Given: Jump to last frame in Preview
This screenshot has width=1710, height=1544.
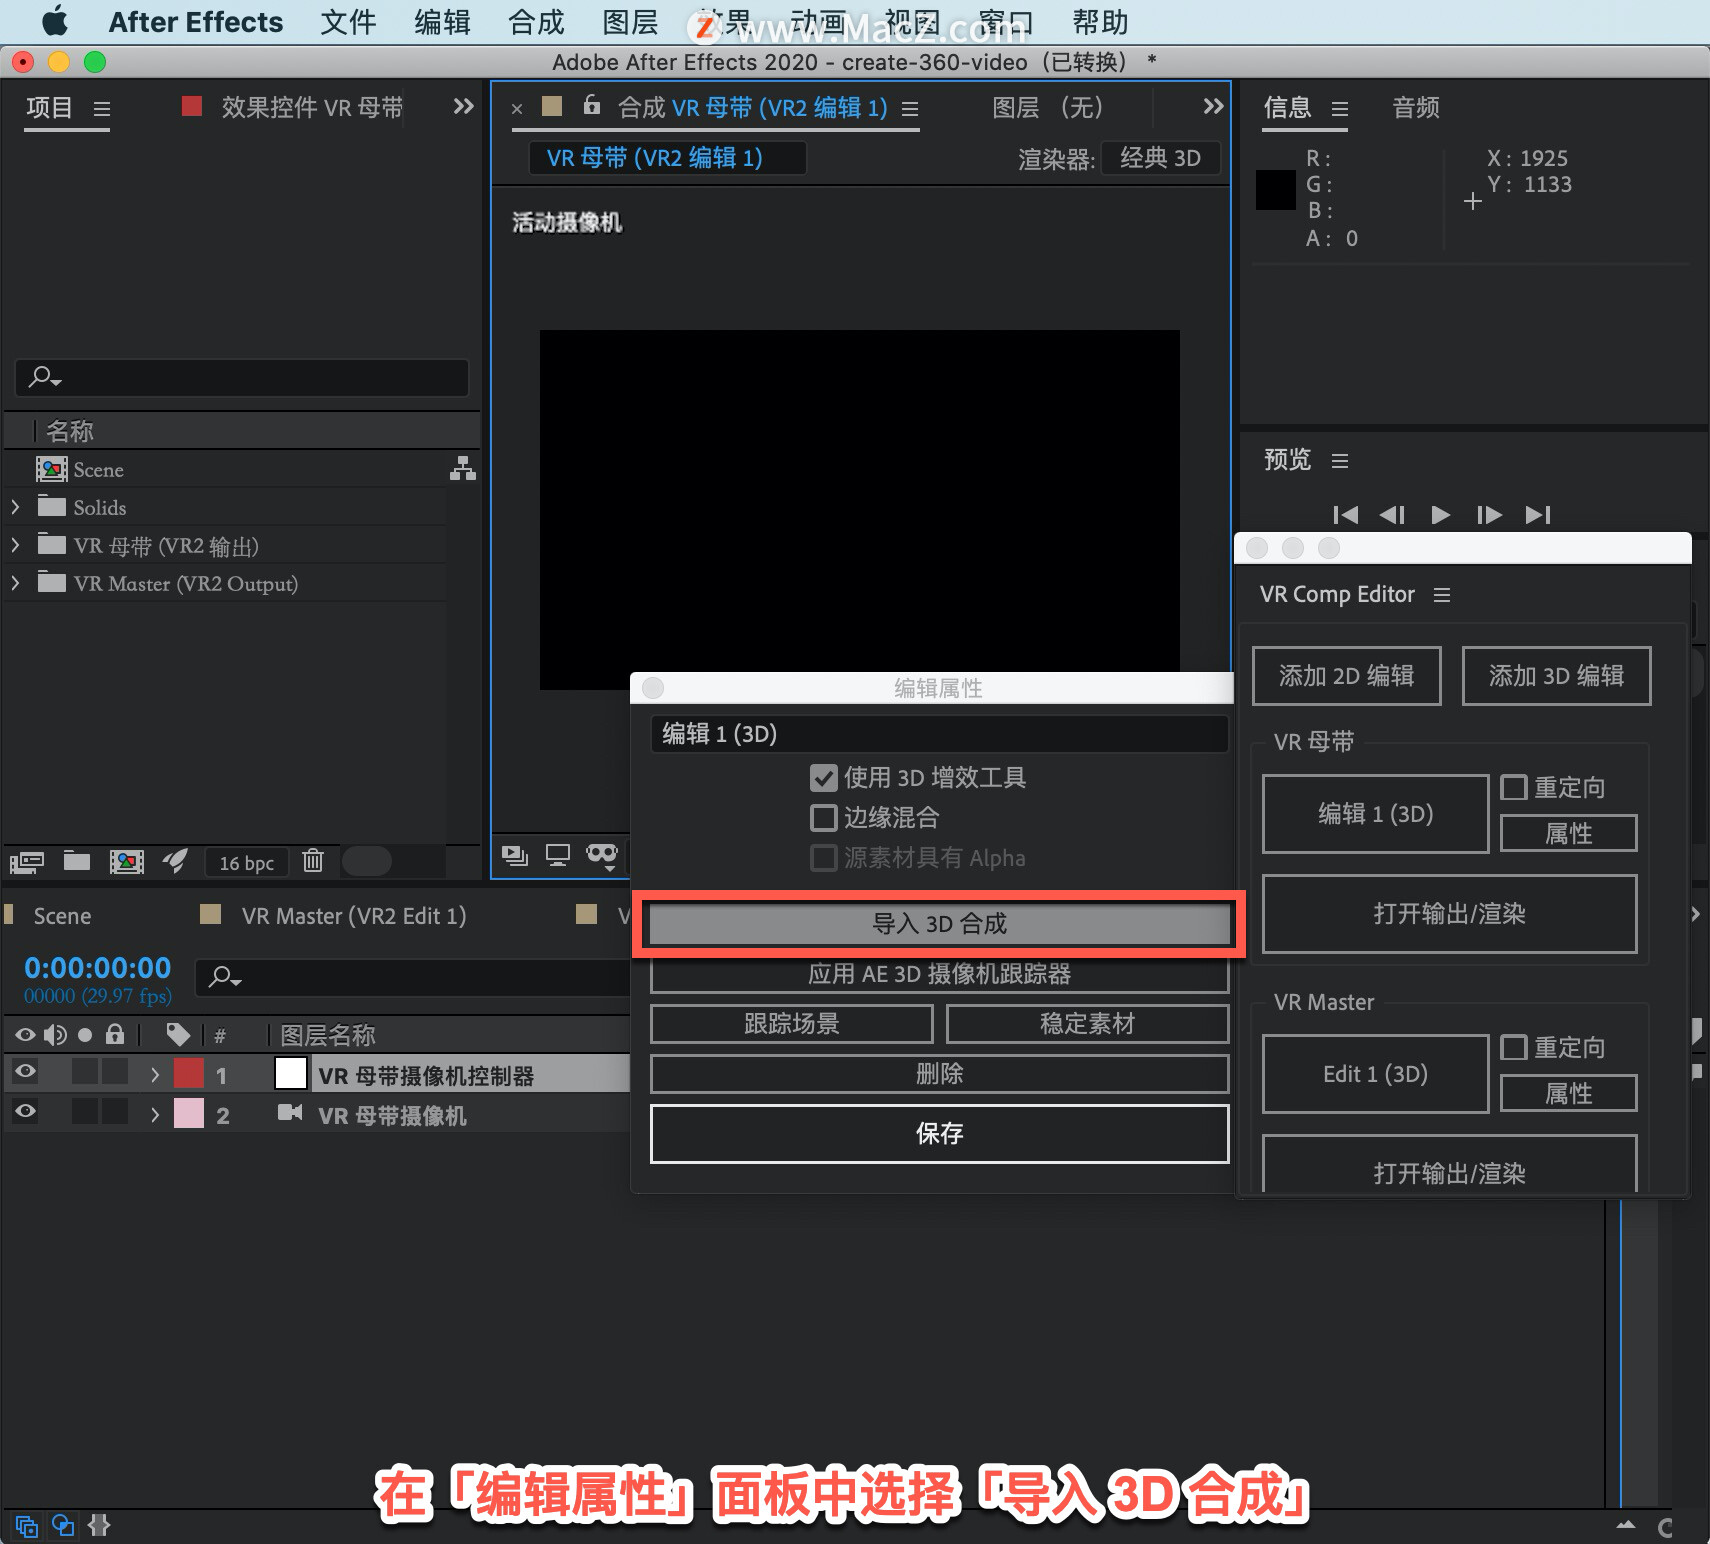Looking at the screenshot, I should (x=1538, y=515).
